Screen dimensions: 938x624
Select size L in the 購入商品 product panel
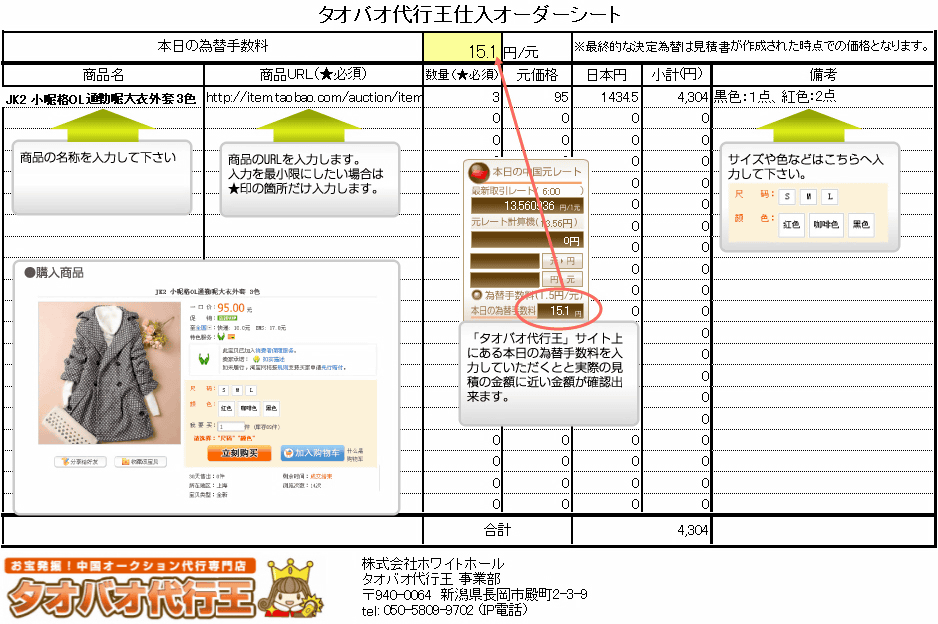click(251, 390)
